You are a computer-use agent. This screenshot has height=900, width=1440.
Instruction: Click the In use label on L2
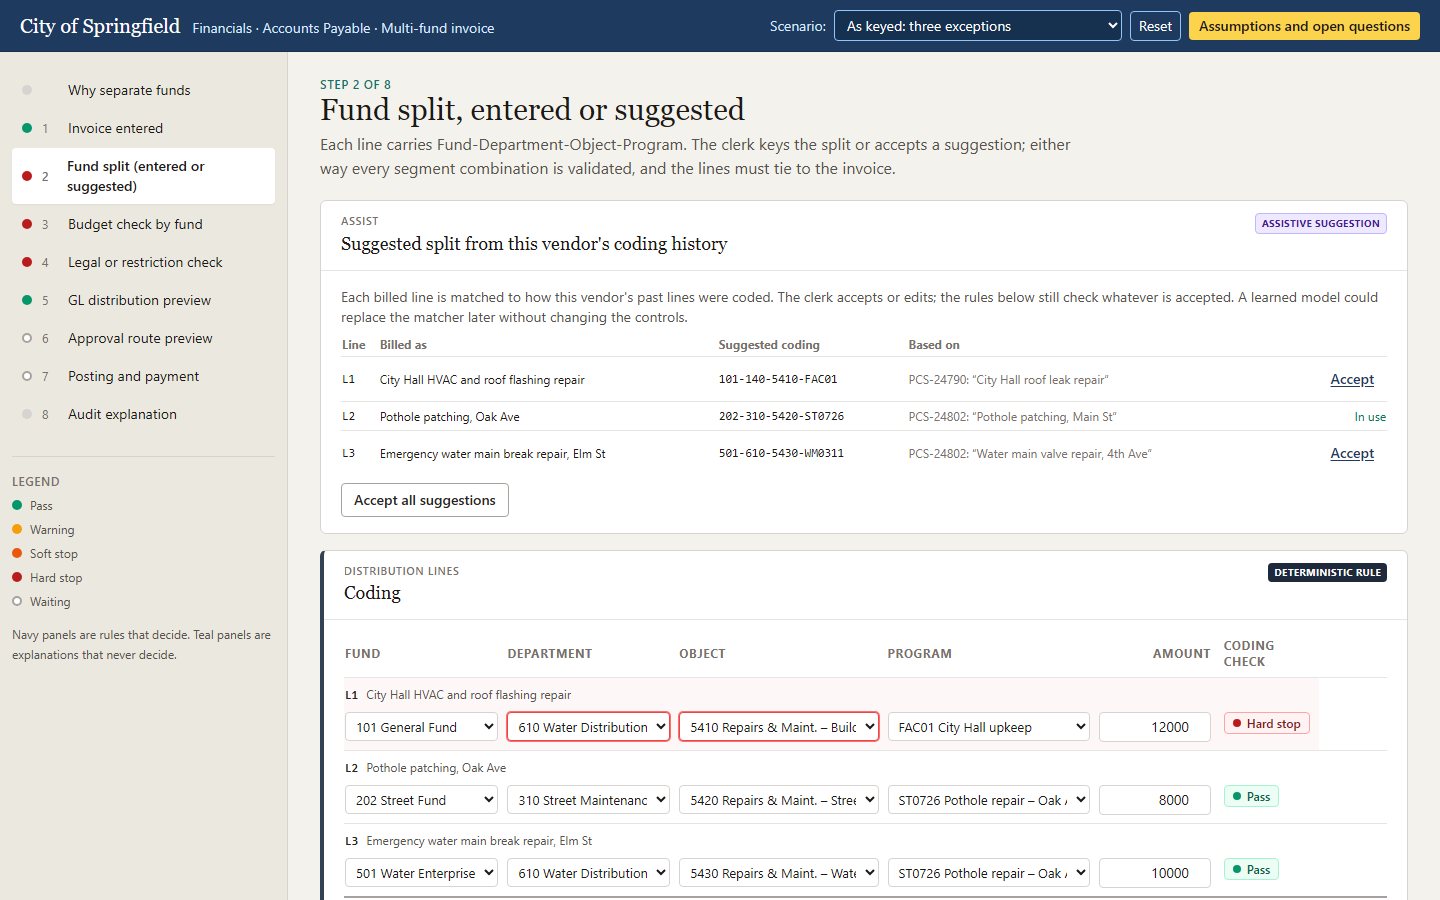coord(1370,417)
